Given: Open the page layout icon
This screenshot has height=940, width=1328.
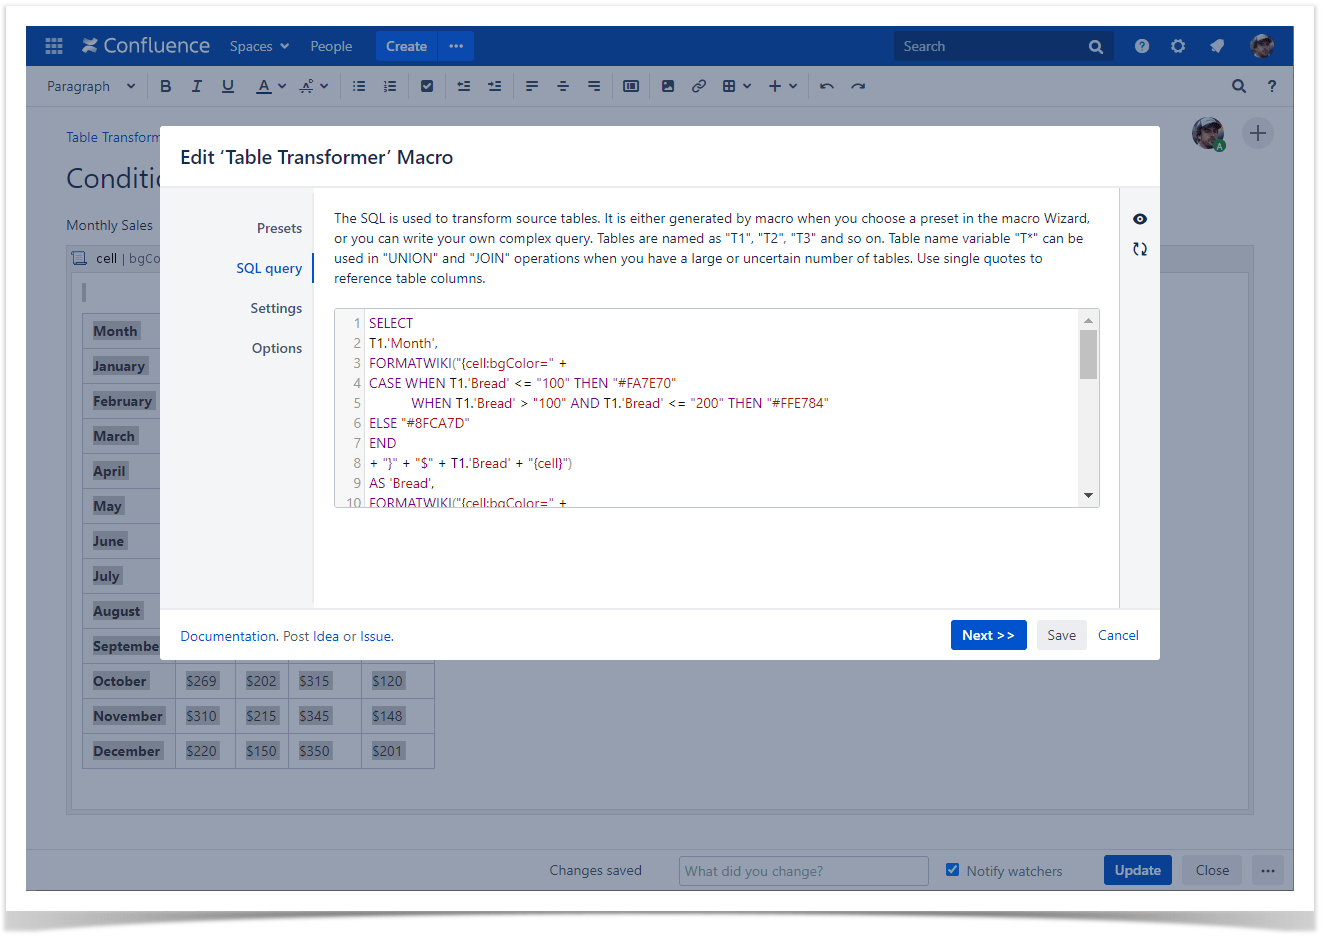Looking at the screenshot, I should click(x=631, y=86).
